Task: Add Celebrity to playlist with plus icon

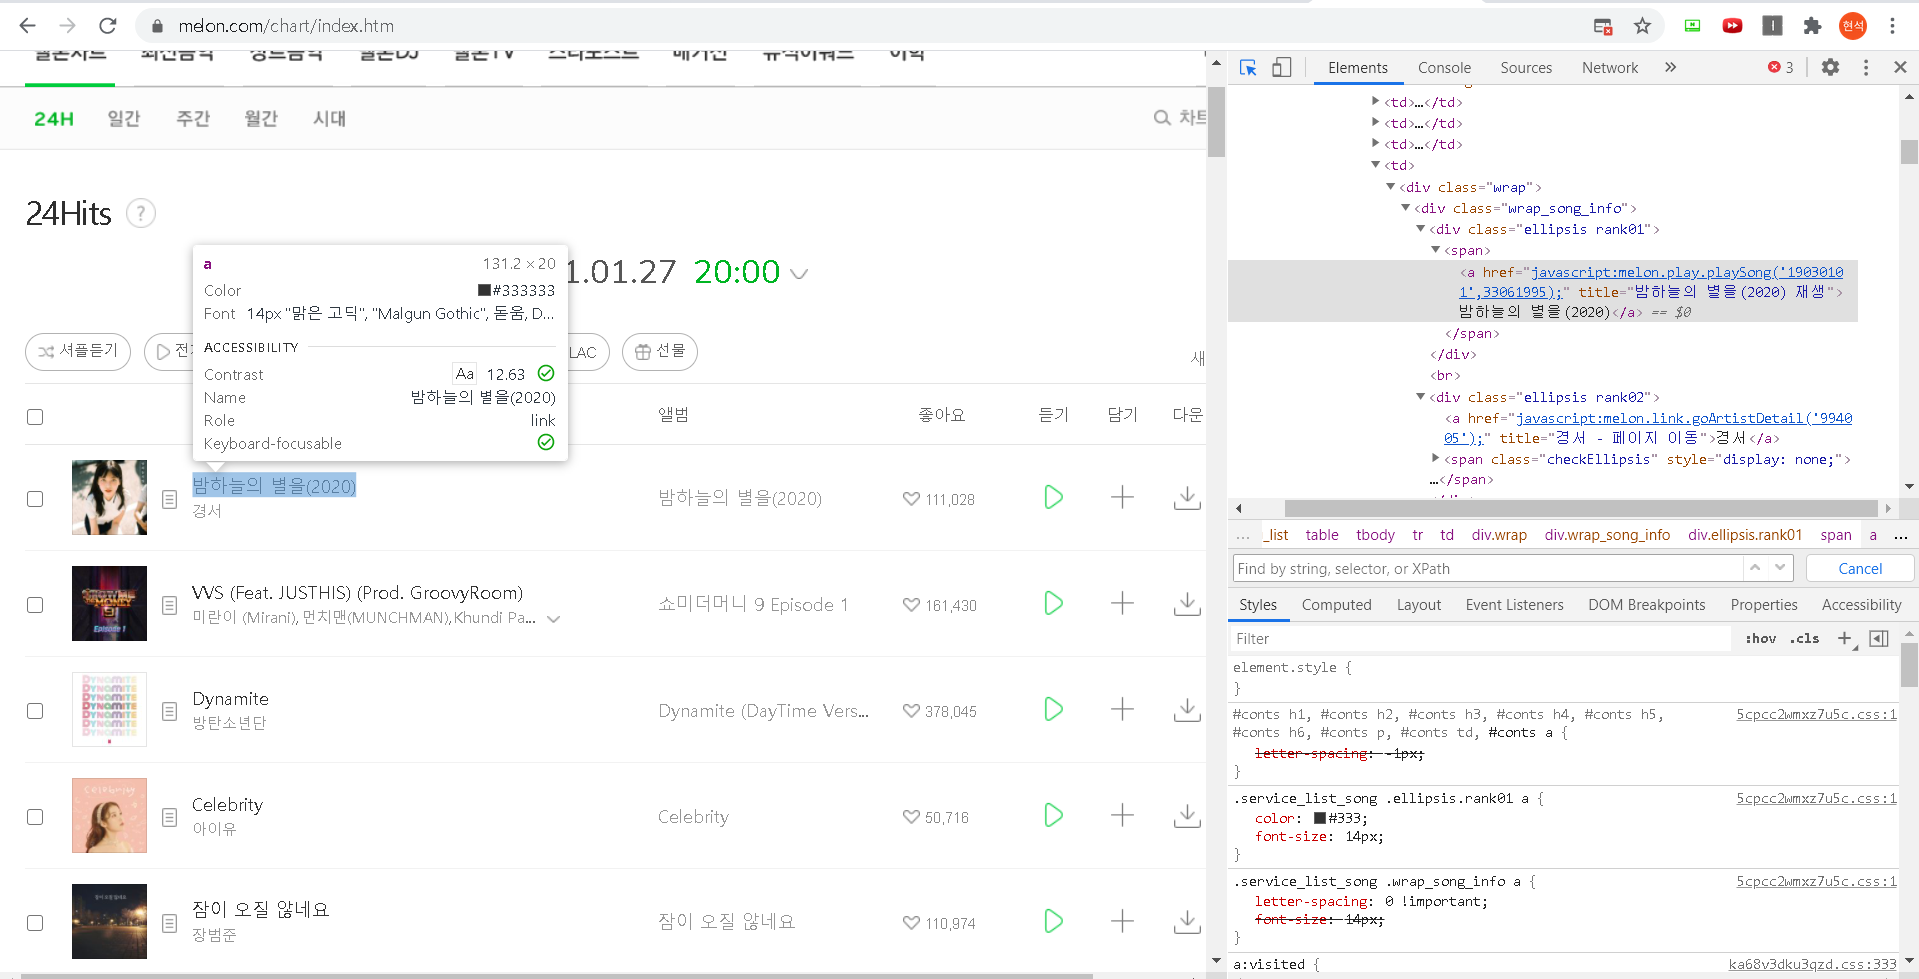Action: click(1122, 815)
